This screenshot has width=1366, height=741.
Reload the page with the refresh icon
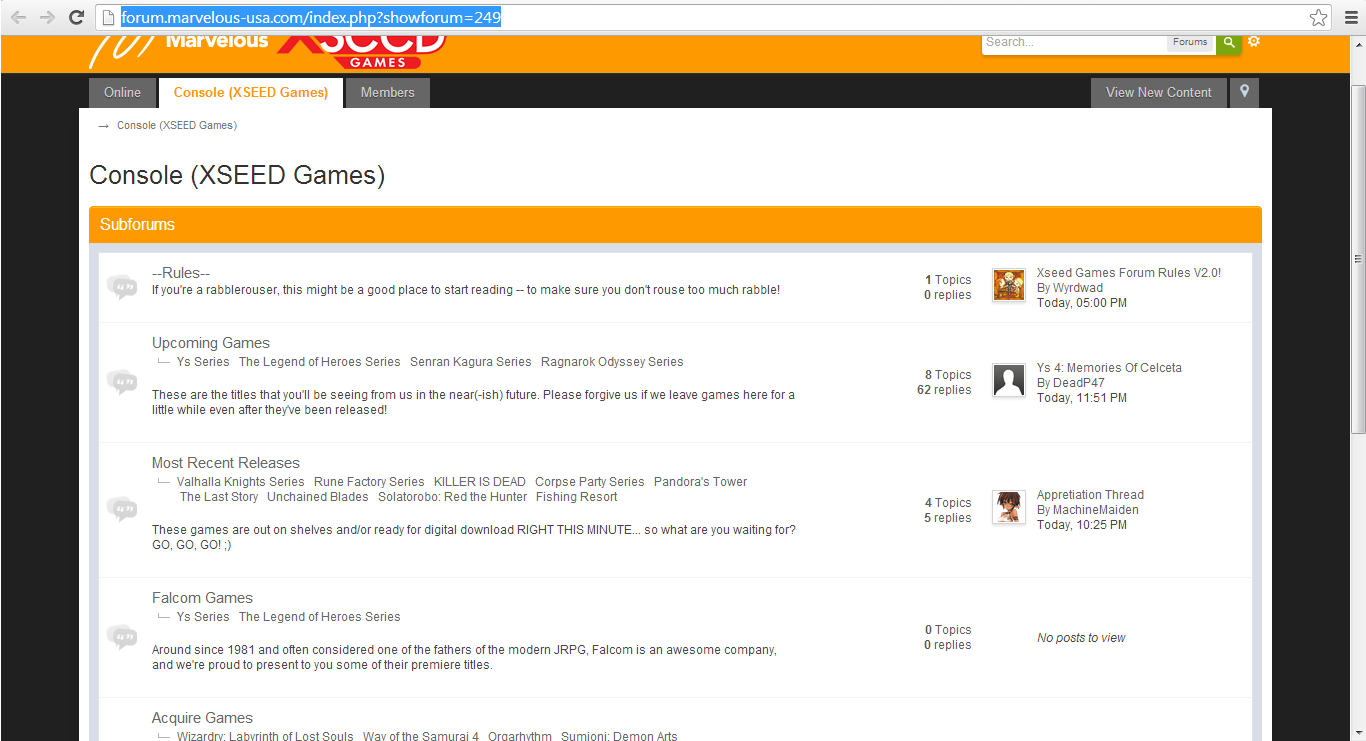coord(76,17)
